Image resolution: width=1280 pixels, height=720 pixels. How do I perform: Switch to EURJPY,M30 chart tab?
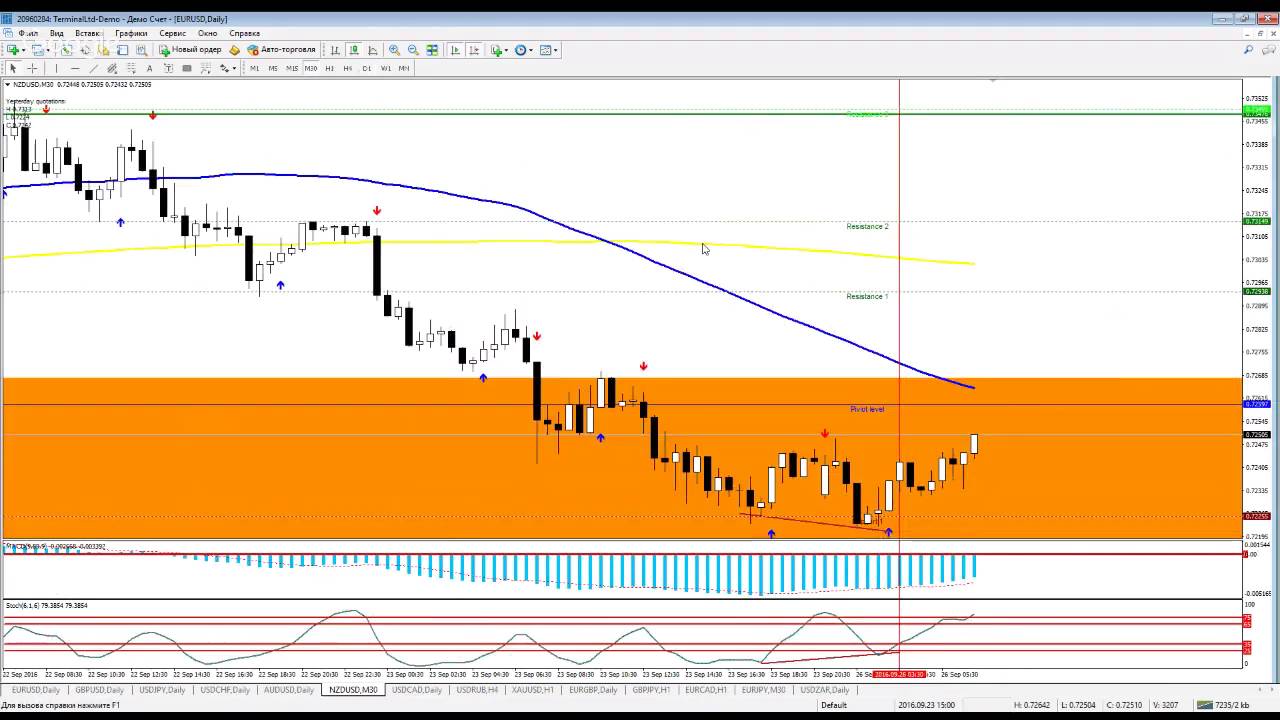(x=763, y=690)
